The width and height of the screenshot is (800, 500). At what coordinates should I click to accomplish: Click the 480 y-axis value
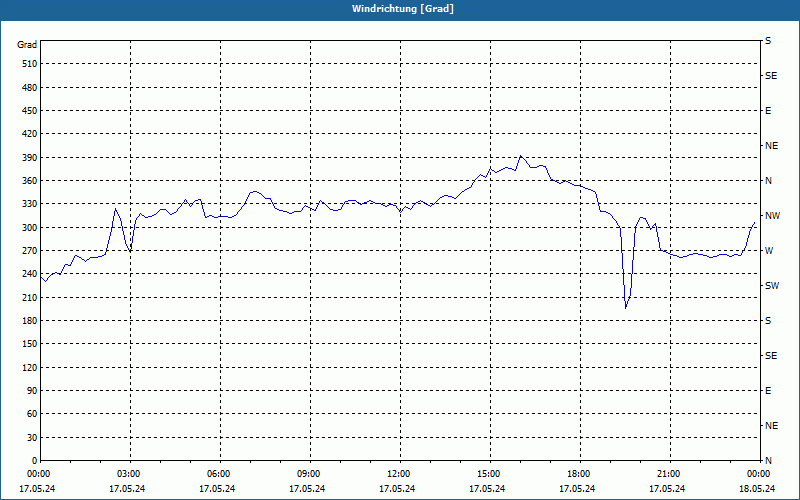[x=30, y=88]
